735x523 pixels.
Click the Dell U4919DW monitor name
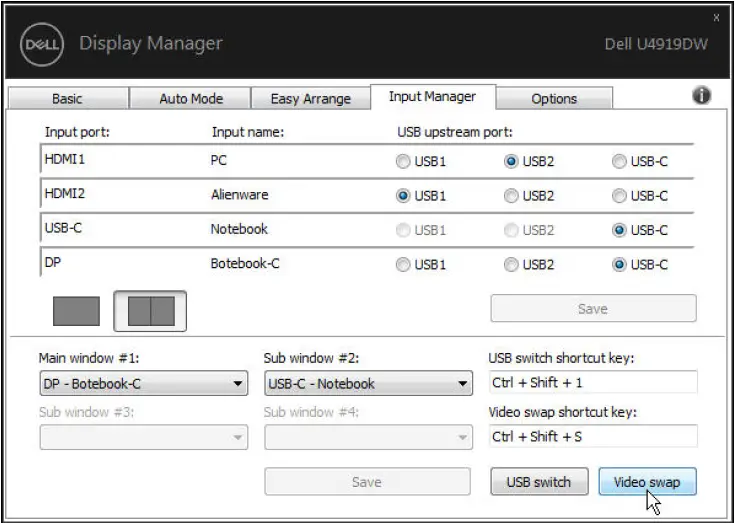[656, 44]
